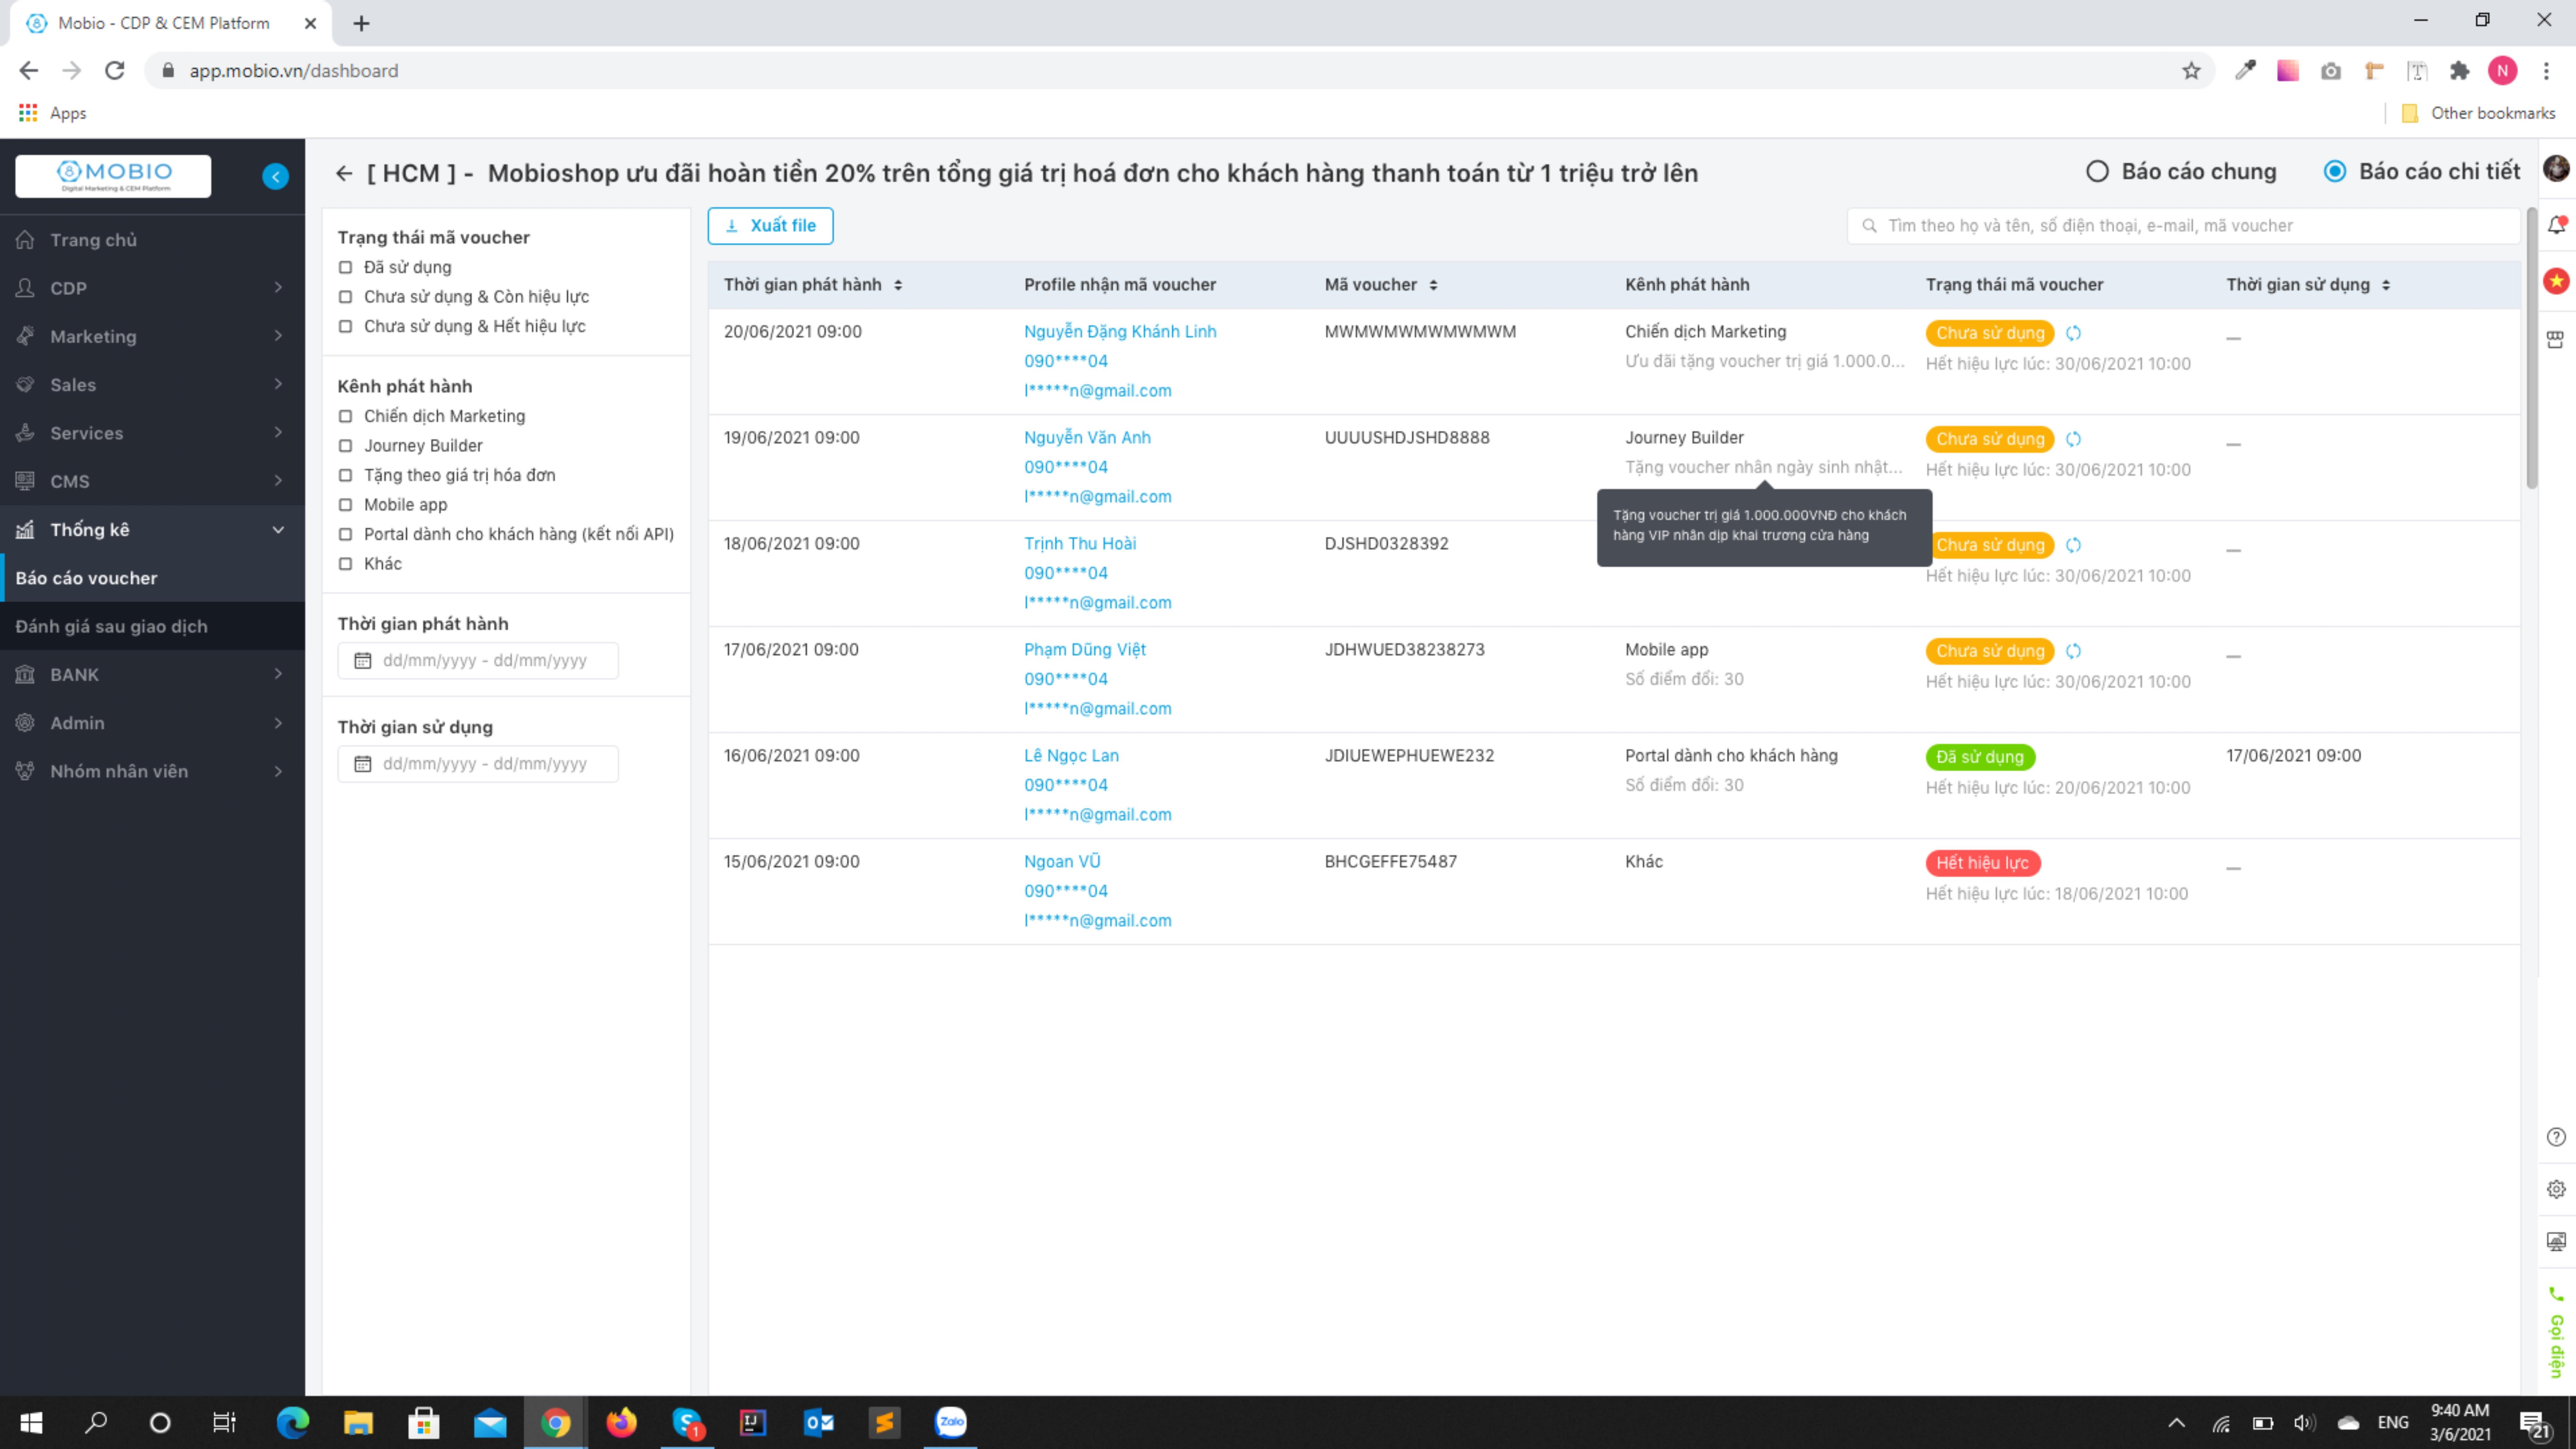Click the refresh icon in Nguyễn Văn Anh row
Viewport: 2576px width, 1449px height.
[x=2073, y=439]
